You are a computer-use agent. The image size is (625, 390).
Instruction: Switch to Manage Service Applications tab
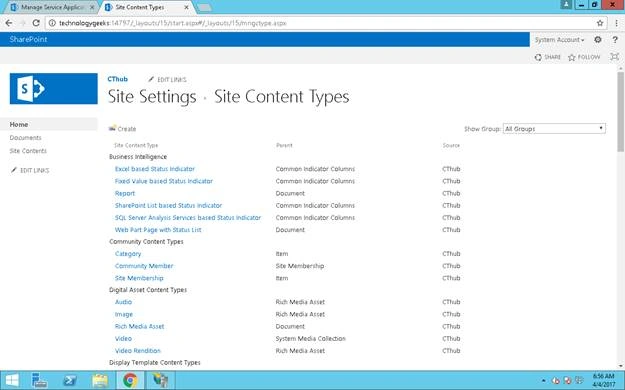coord(52,7)
